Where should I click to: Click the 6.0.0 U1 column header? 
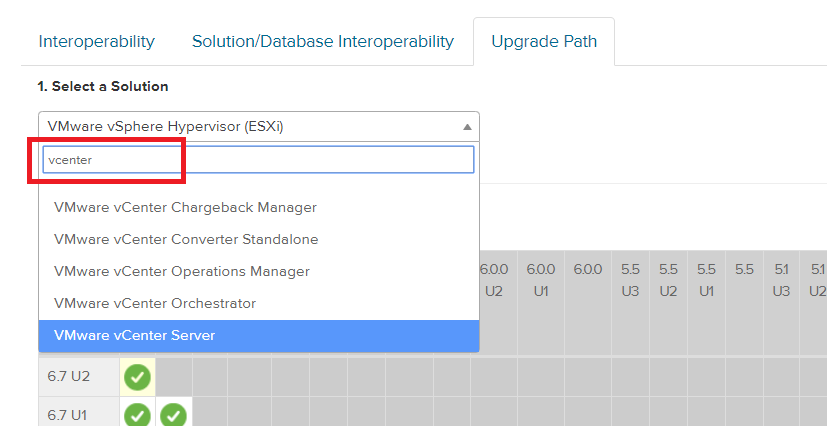[541, 303]
